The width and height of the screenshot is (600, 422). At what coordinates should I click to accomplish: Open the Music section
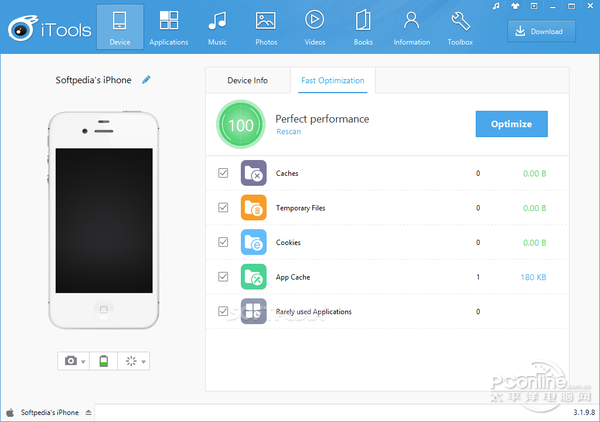click(x=217, y=29)
